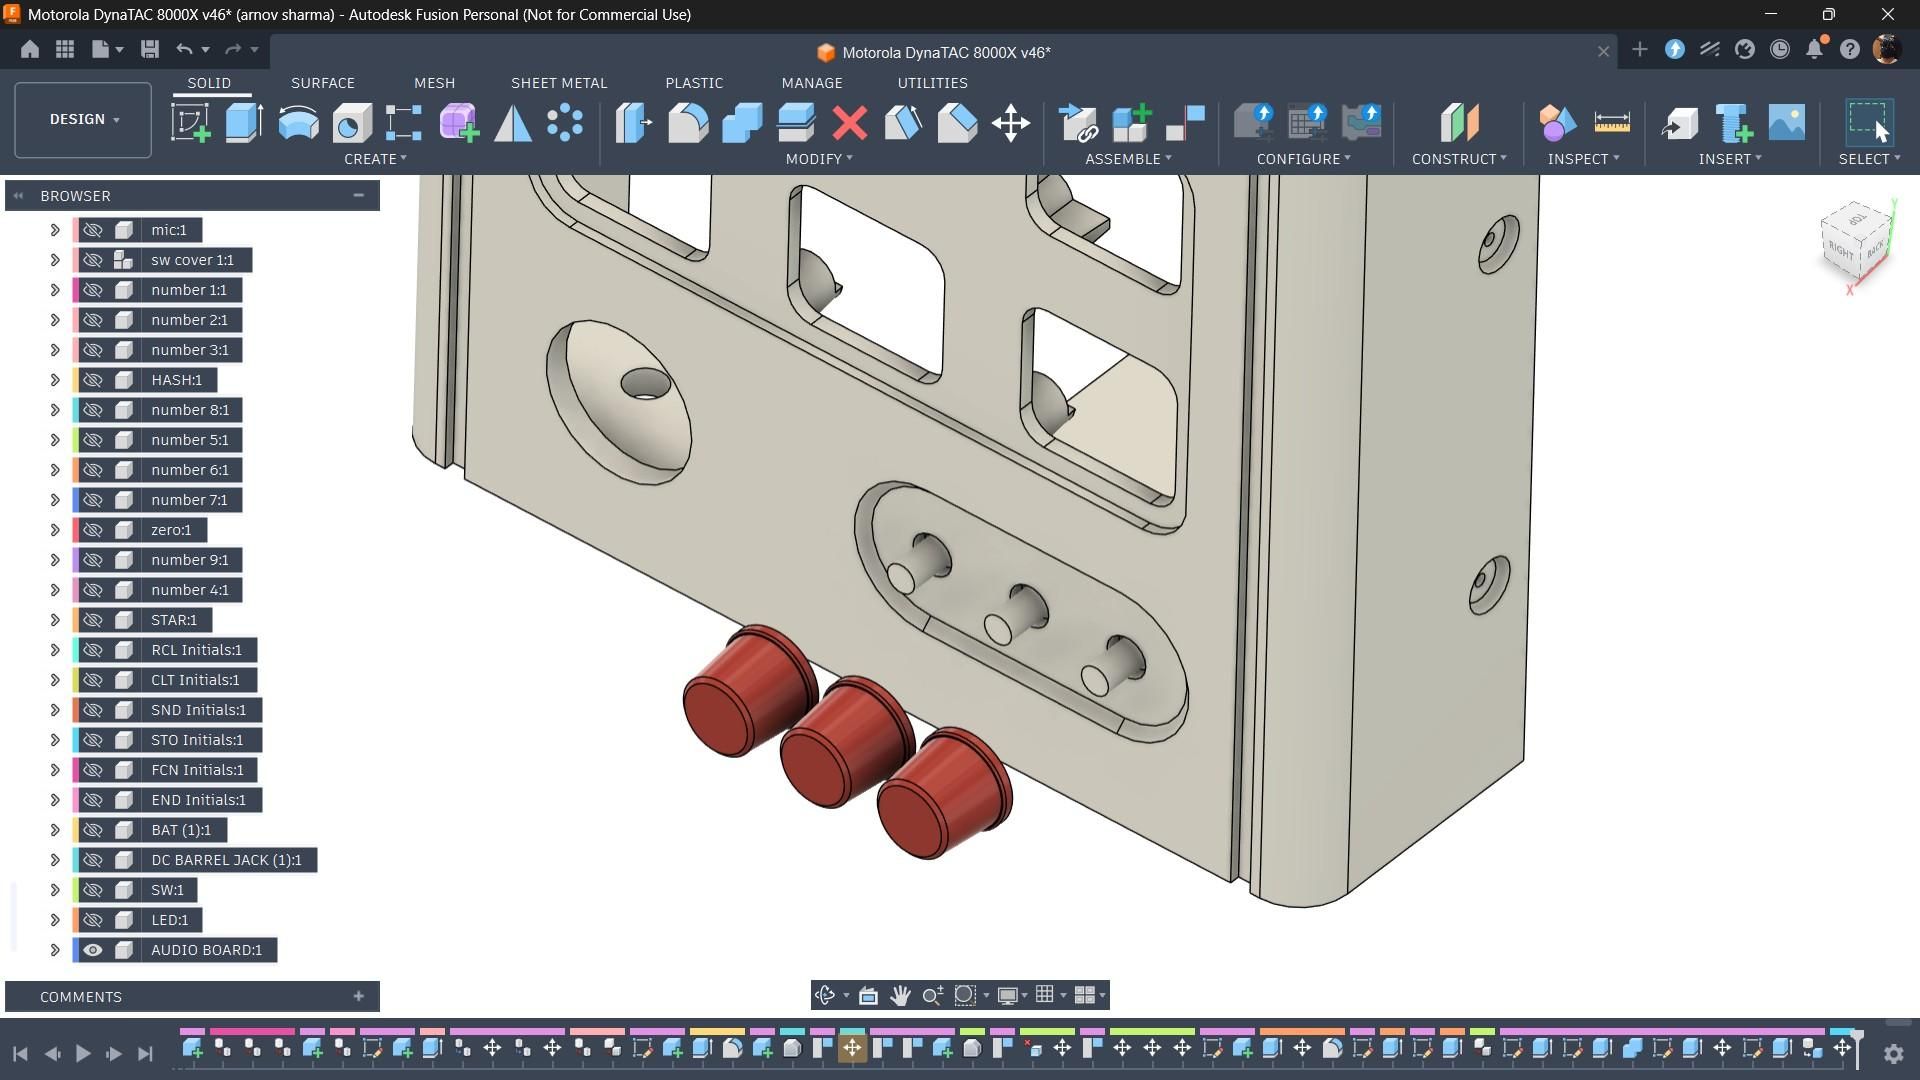The height and width of the screenshot is (1080, 1920).
Task: Toggle visibility of STAR:1
Action: (x=93, y=620)
